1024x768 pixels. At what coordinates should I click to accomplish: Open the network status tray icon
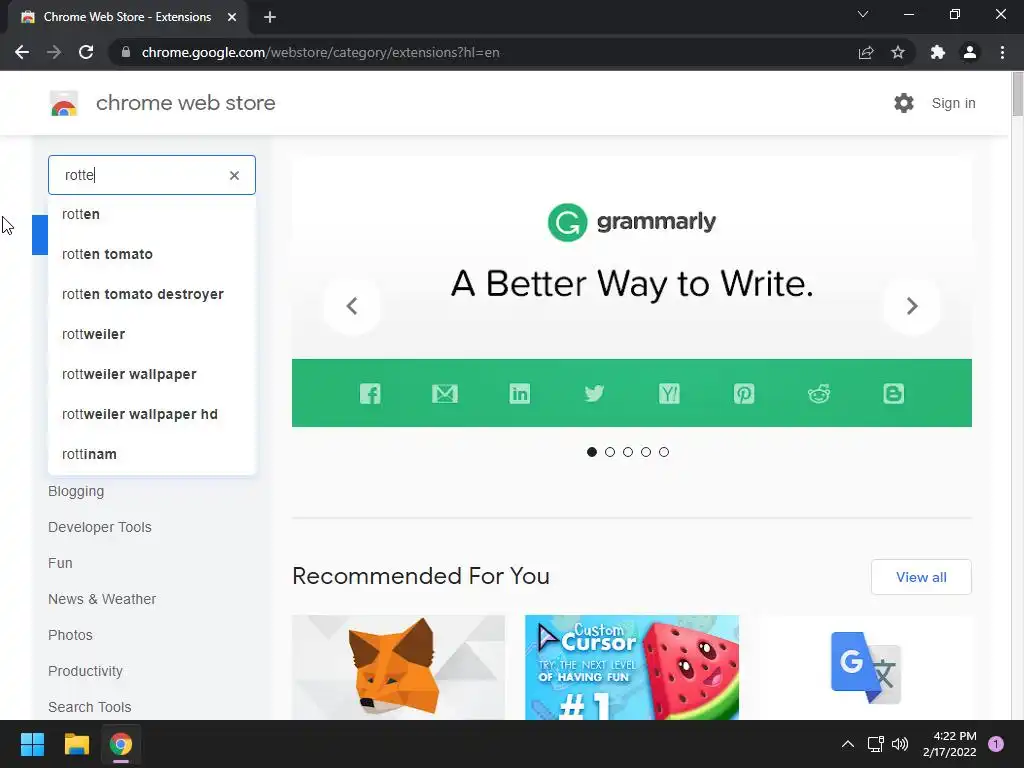tap(875, 744)
